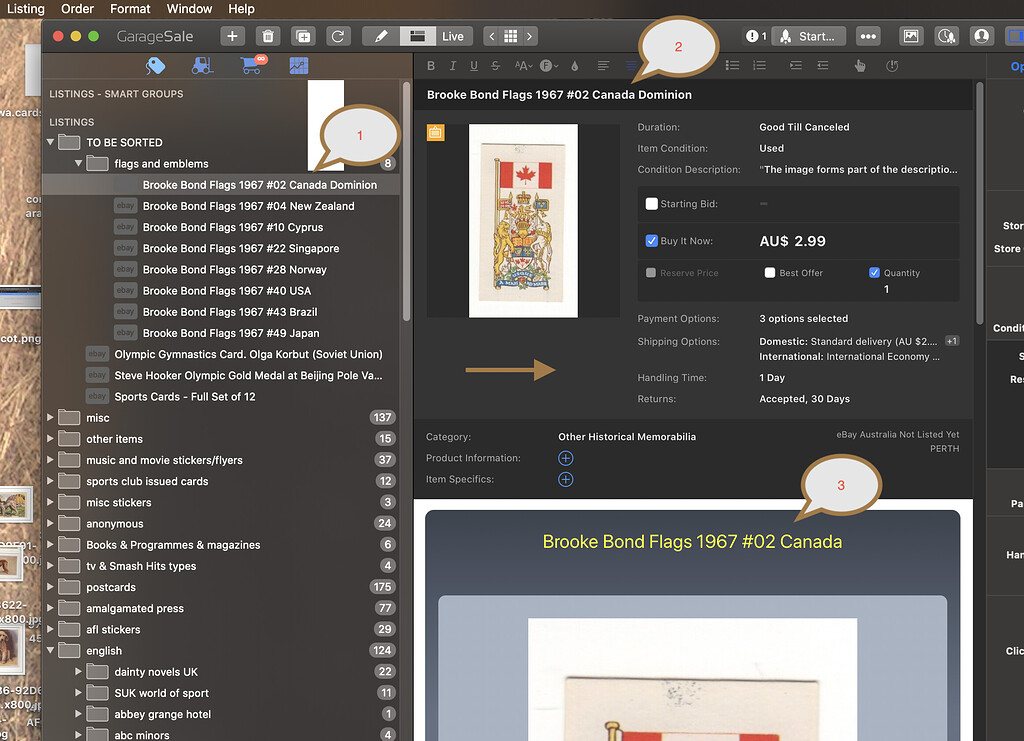Select the Canada flag card thumbnail image
1024x741 pixels.
[x=523, y=221]
